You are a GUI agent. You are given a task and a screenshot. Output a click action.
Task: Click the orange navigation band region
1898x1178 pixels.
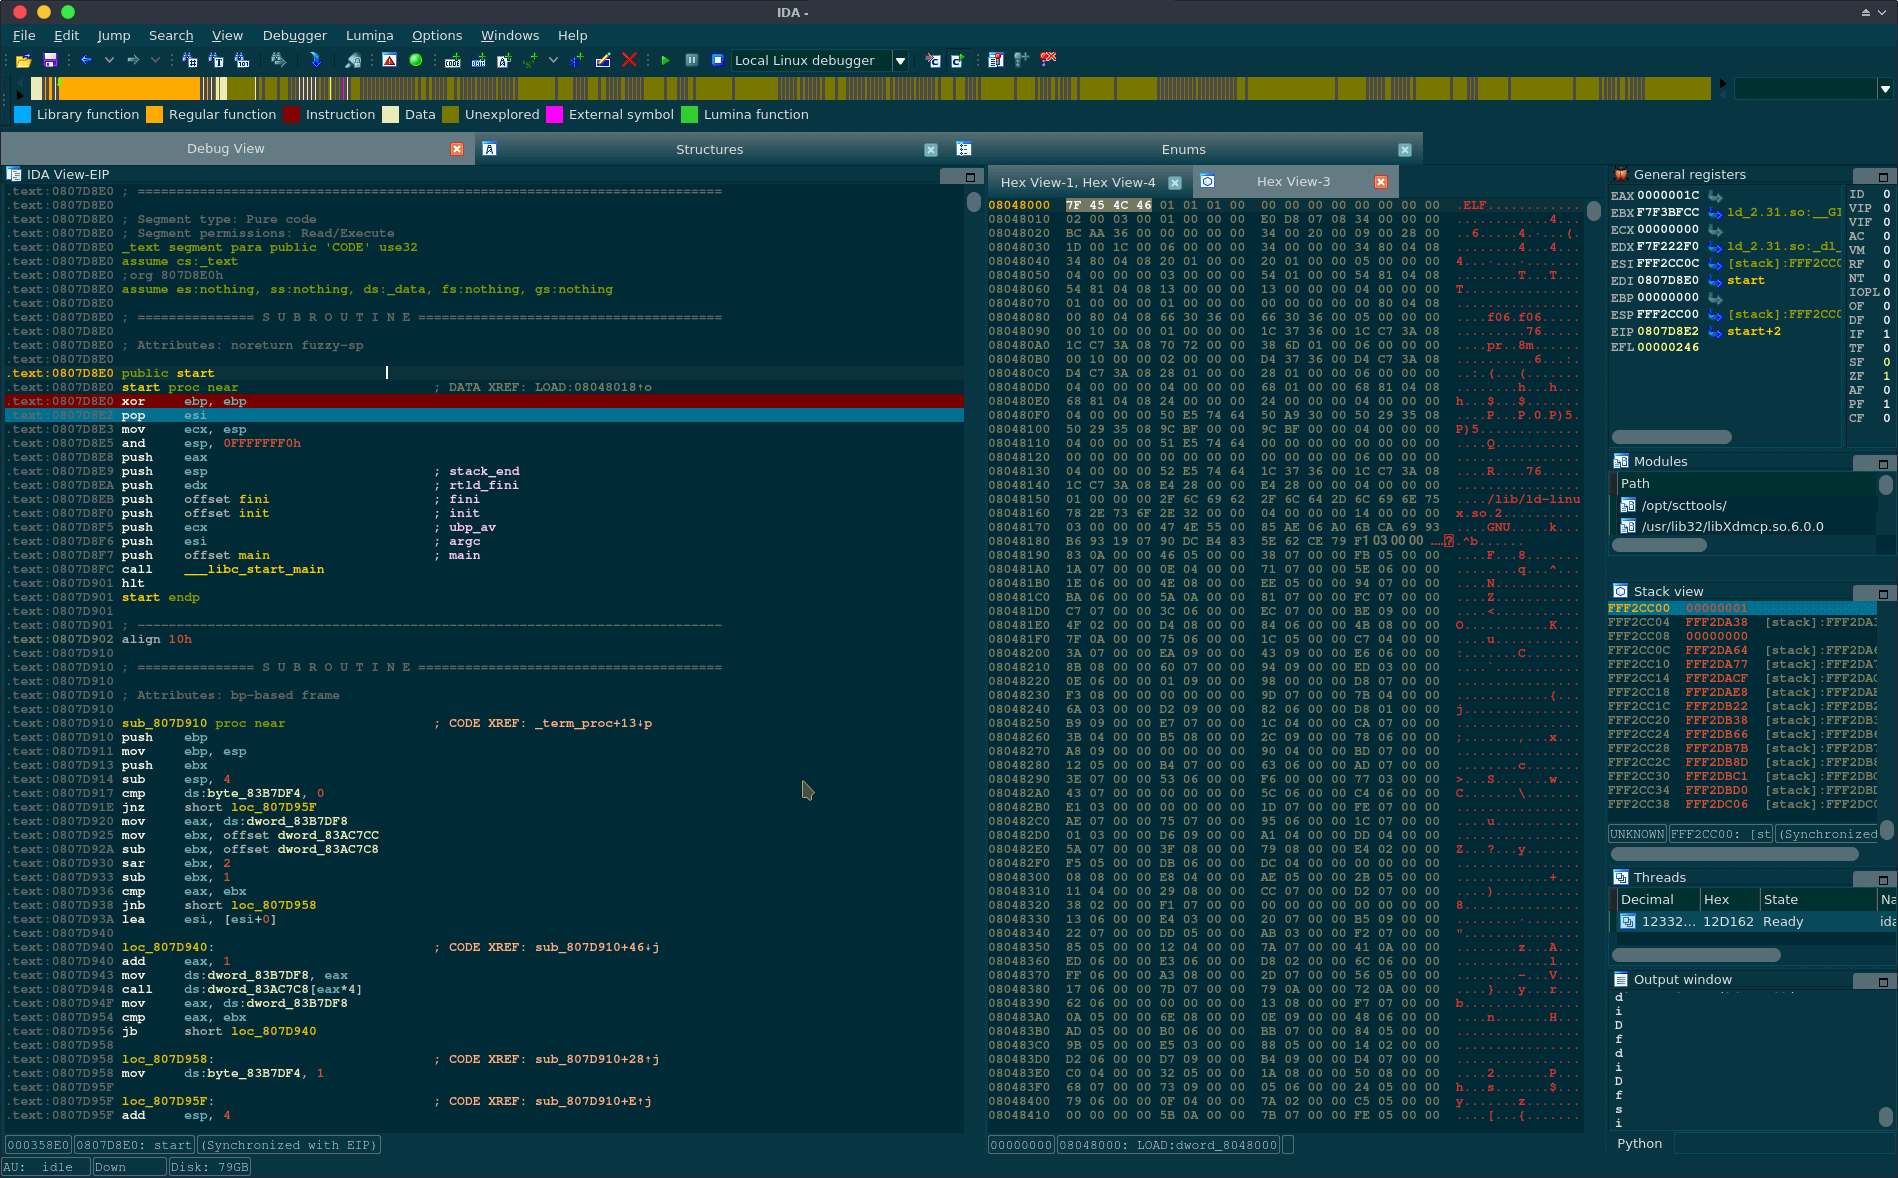tap(130, 88)
